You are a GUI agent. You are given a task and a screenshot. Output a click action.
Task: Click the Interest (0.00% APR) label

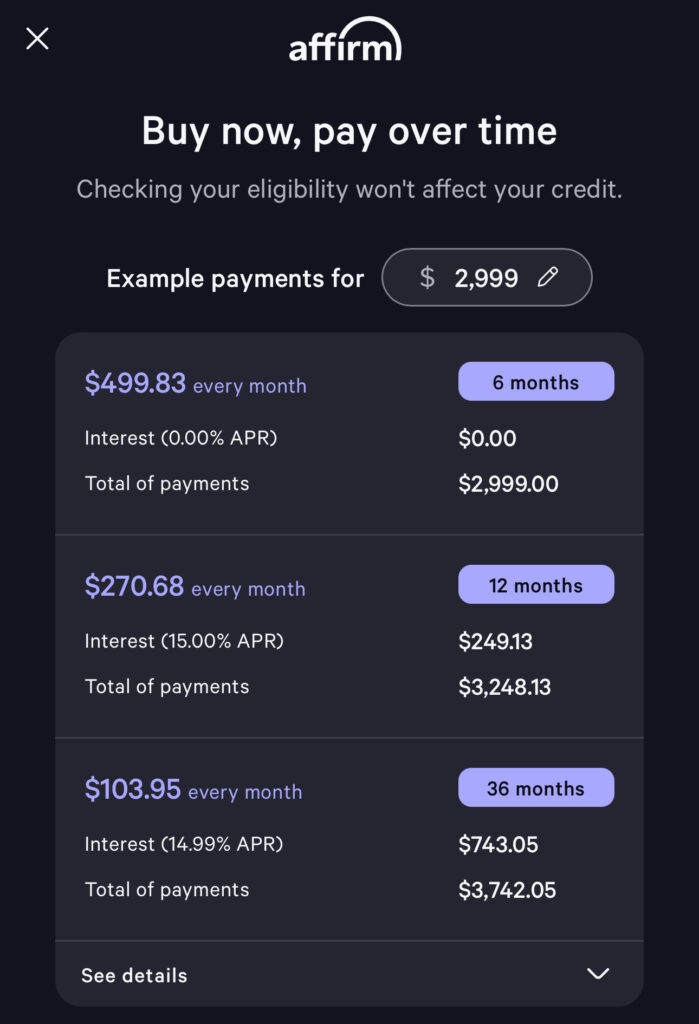tap(181, 438)
